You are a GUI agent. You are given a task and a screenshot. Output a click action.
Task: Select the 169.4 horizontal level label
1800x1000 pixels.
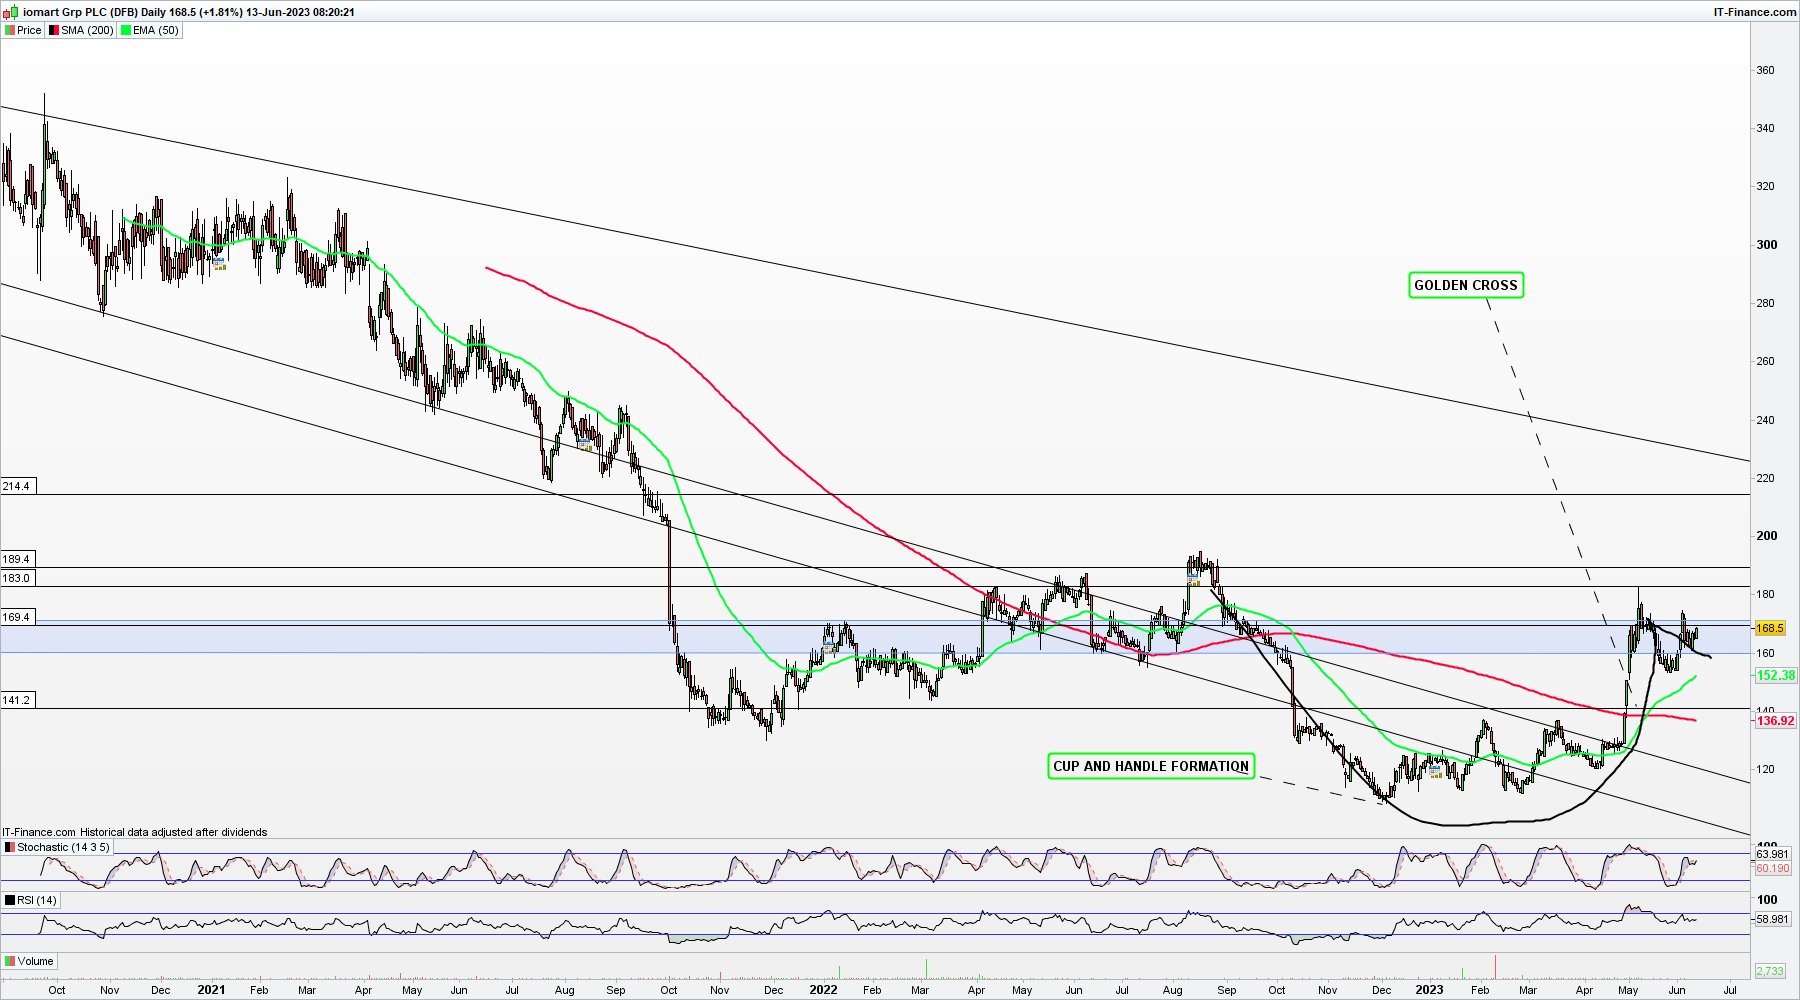click(16, 617)
